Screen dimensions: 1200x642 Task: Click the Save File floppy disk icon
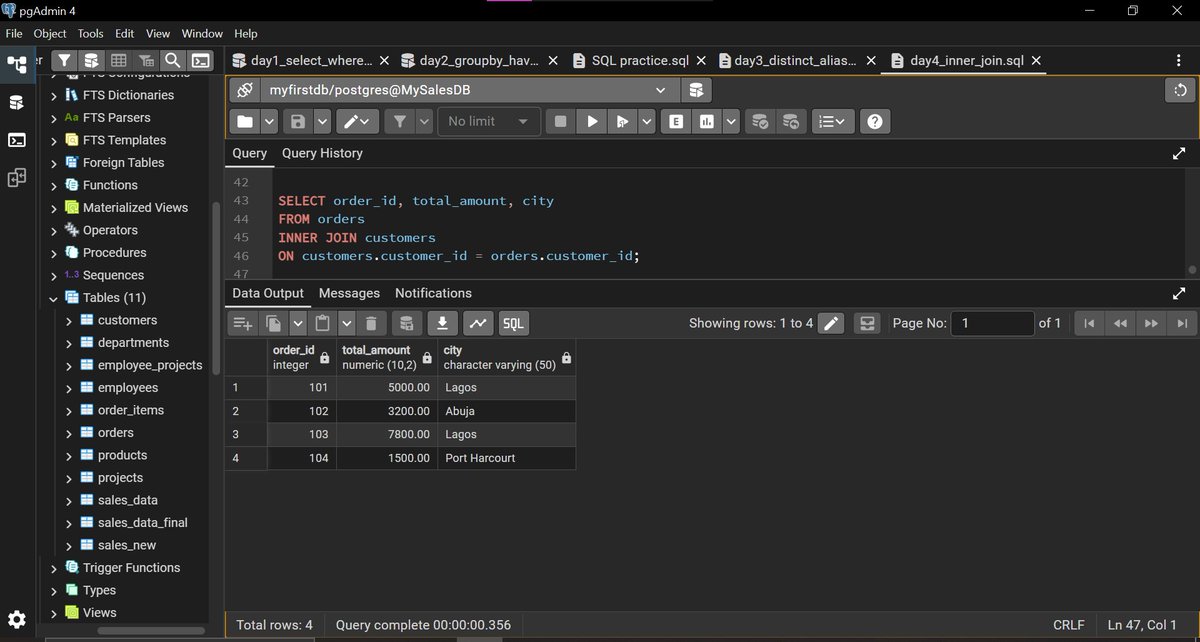(298, 121)
